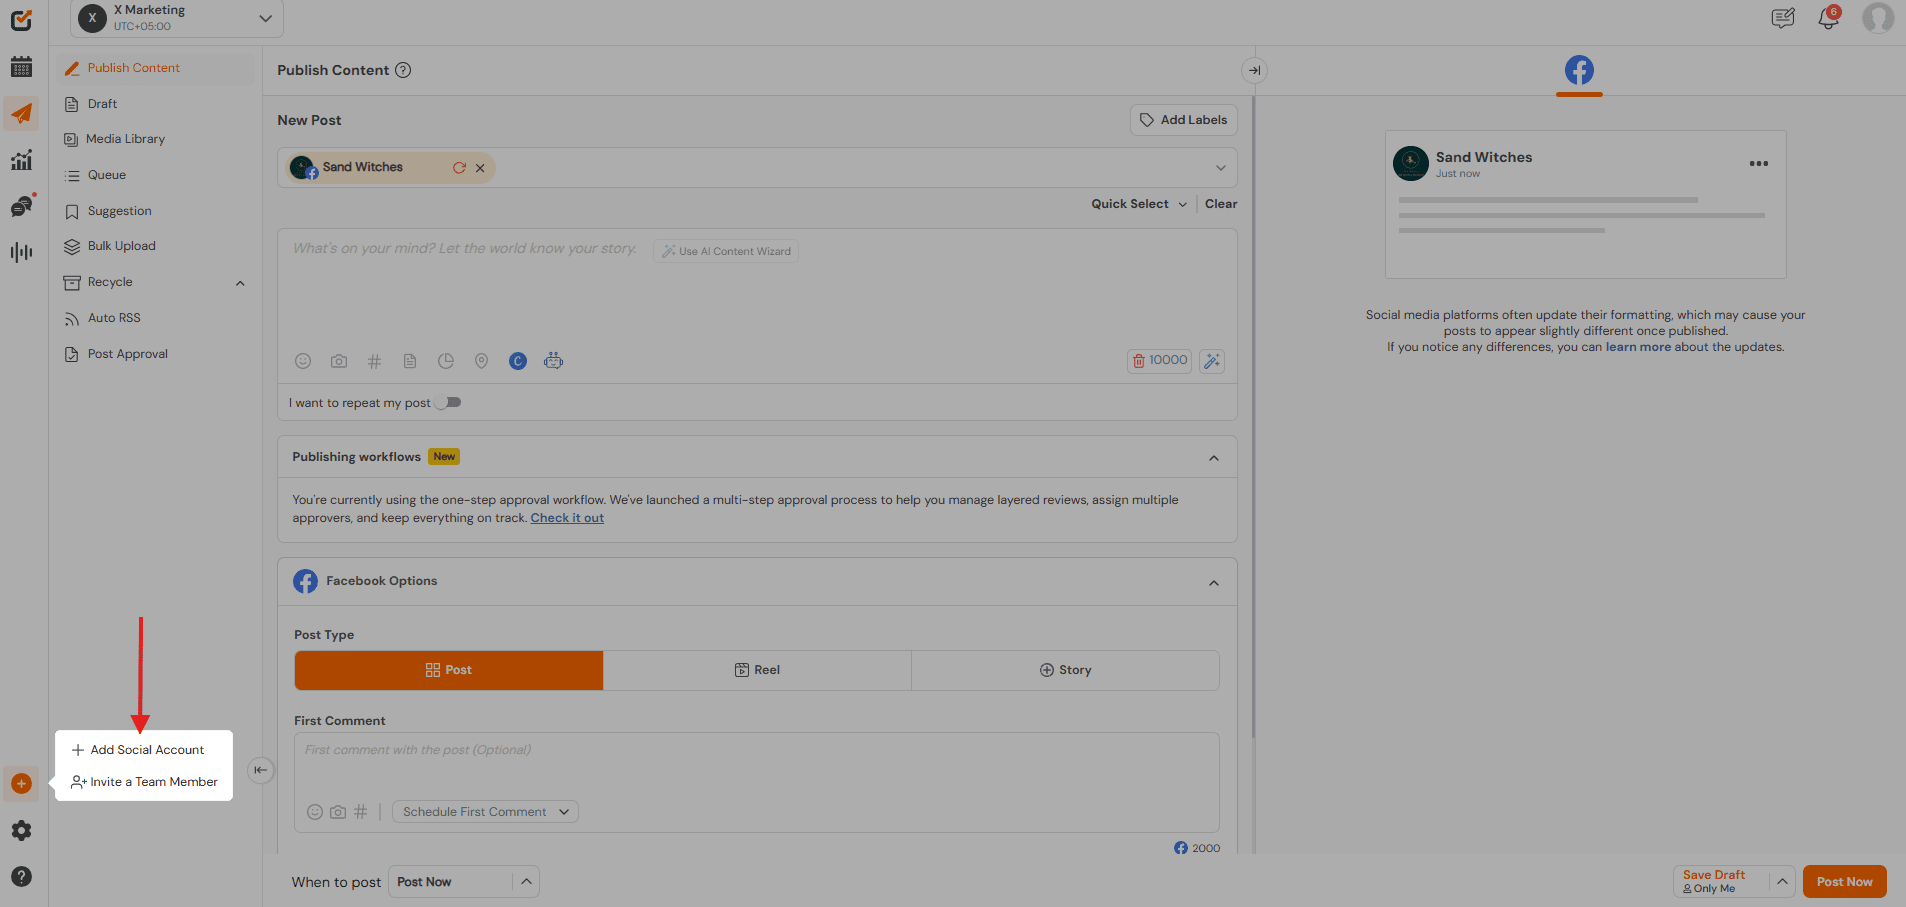Toggle 'I want to repeat my post'

coord(447,402)
